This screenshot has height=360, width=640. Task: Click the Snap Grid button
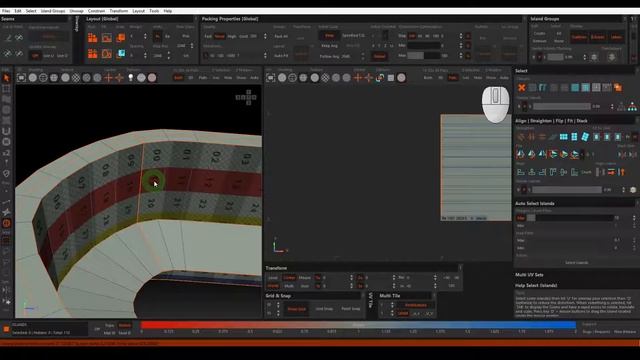pyautogui.click(x=297, y=309)
